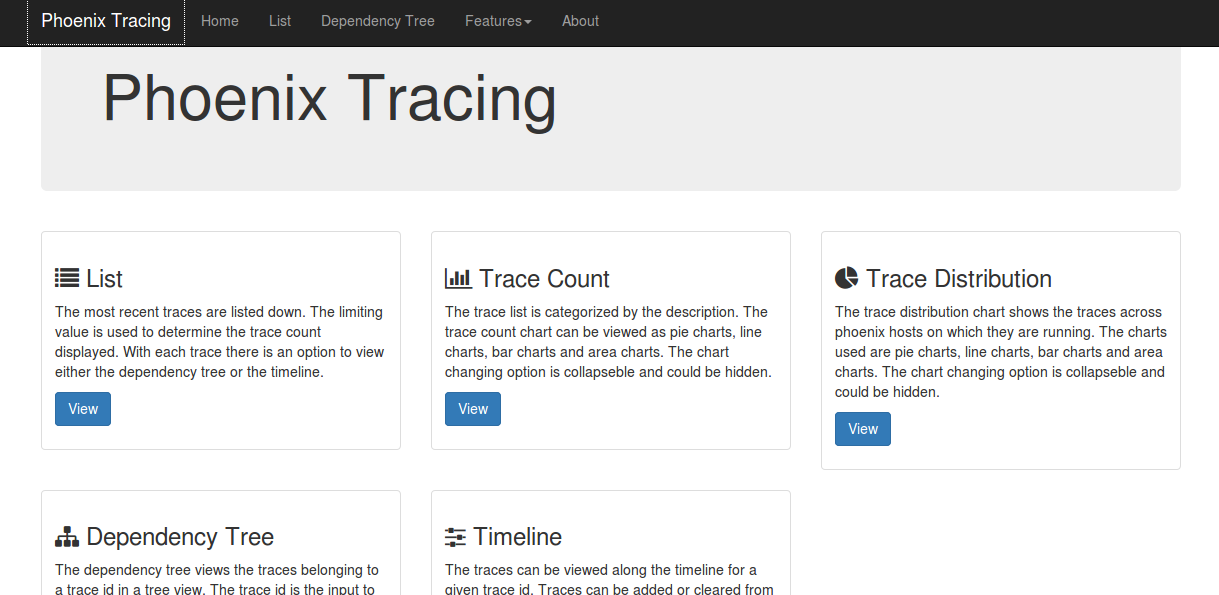The width and height of the screenshot is (1219, 595).
Task: Open Dependency Tree from the navbar
Action: point(377,20)
